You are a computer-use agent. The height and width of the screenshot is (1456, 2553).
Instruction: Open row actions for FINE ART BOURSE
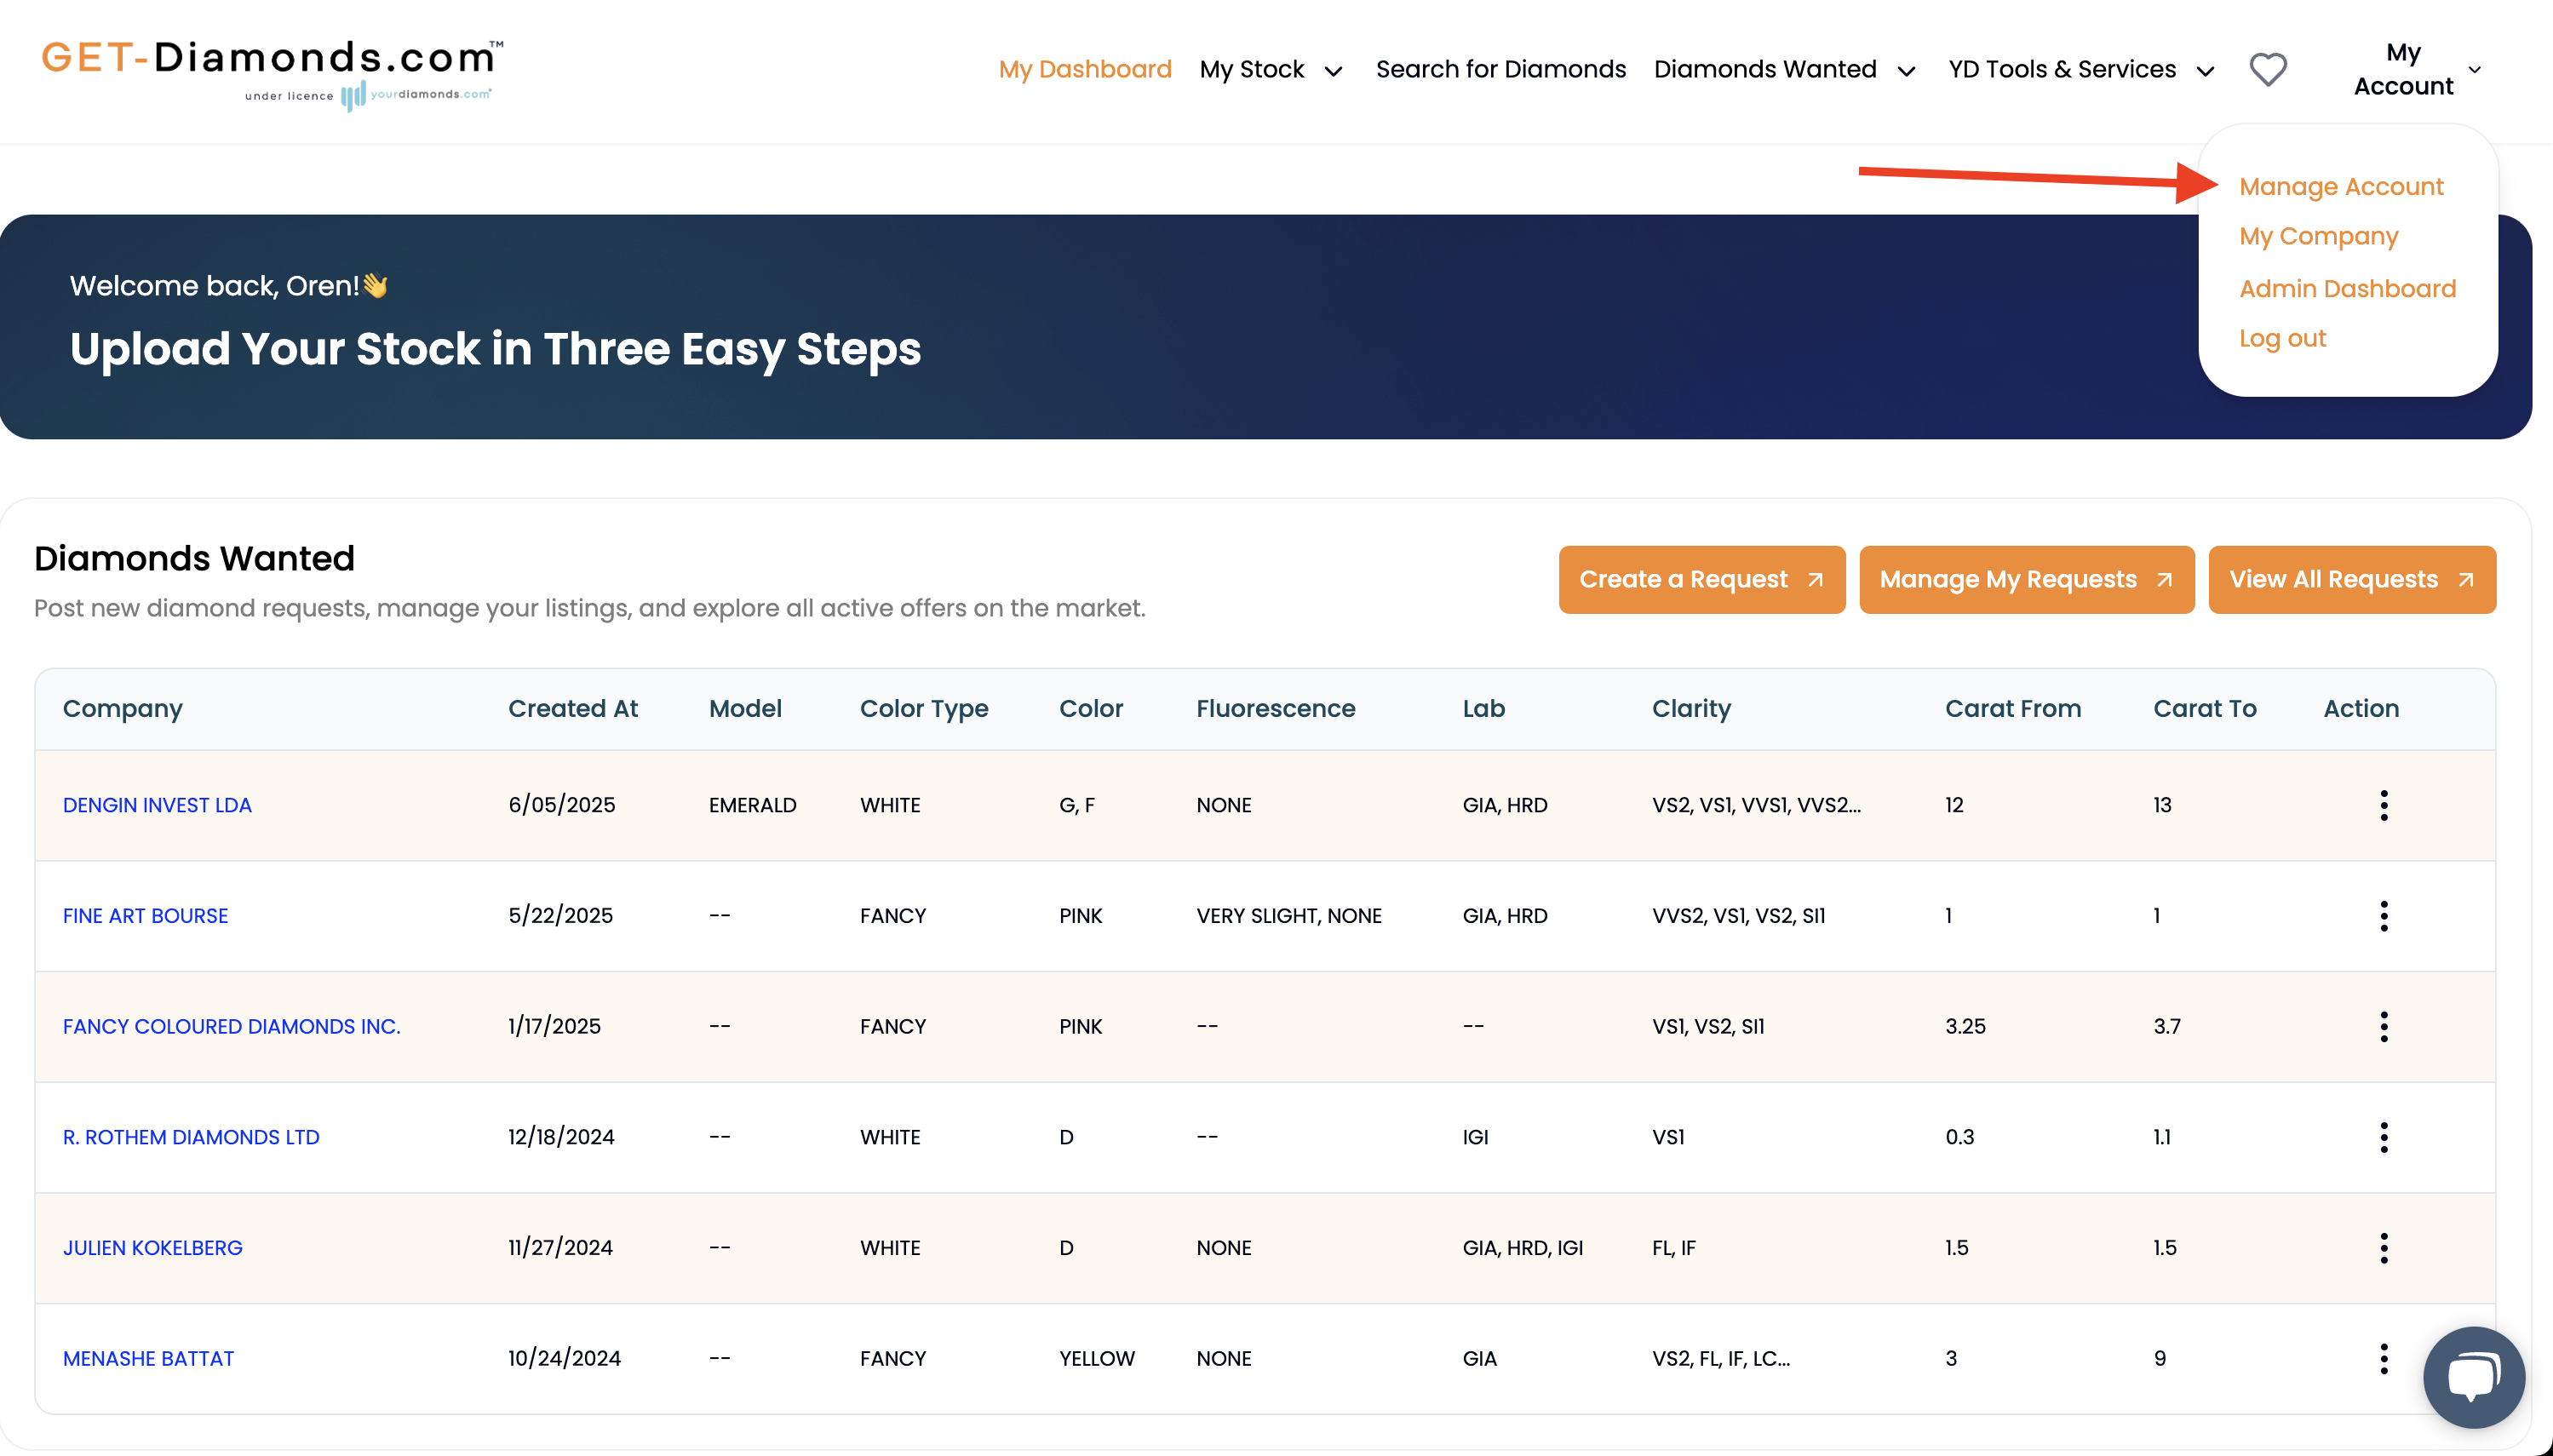point(2384,916)
